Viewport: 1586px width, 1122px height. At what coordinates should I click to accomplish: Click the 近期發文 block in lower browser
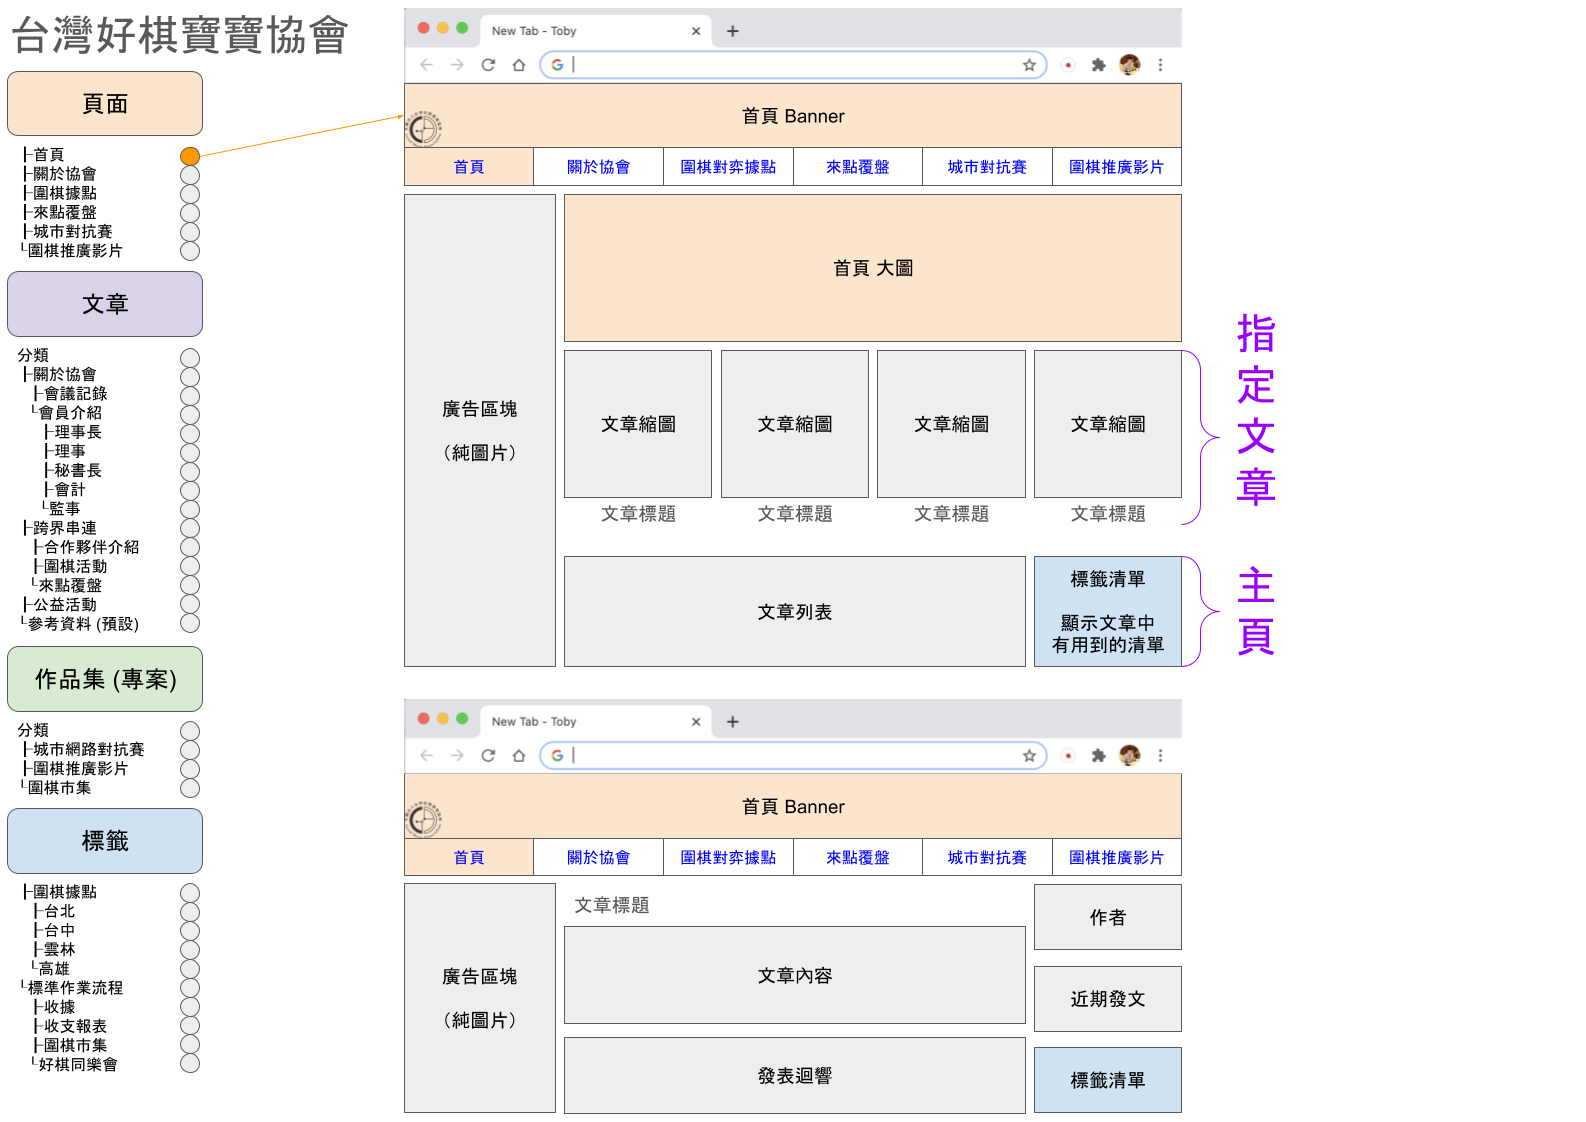pos(1108,999)
